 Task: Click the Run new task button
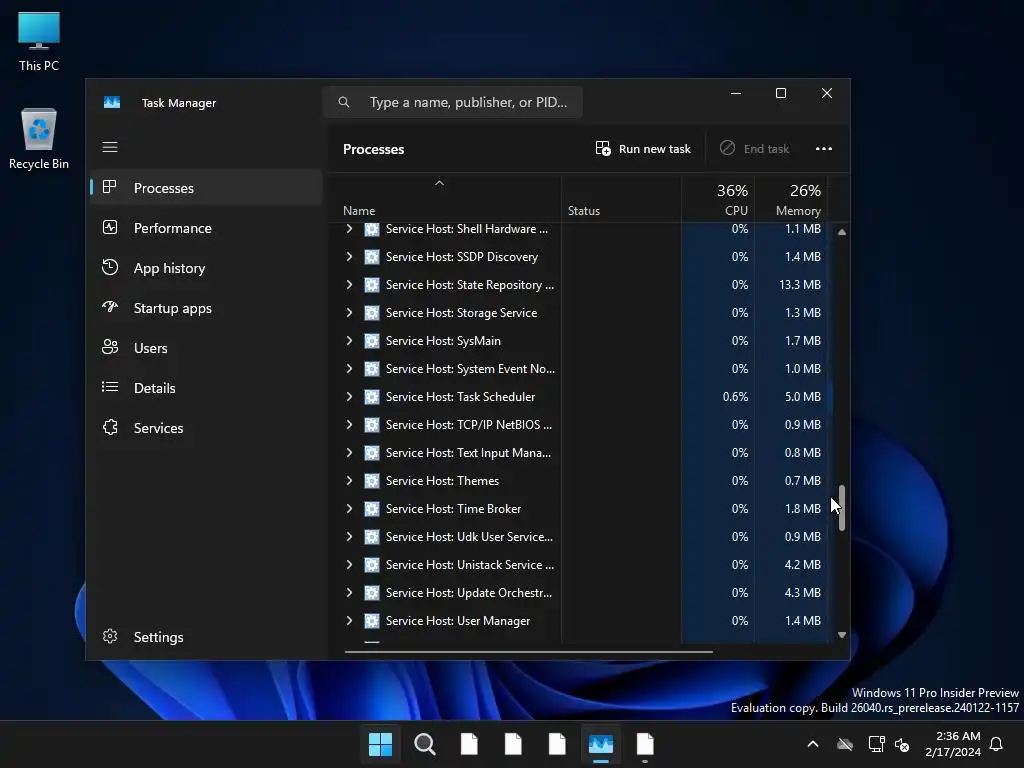pyautogui.click(x=643, y=149)
